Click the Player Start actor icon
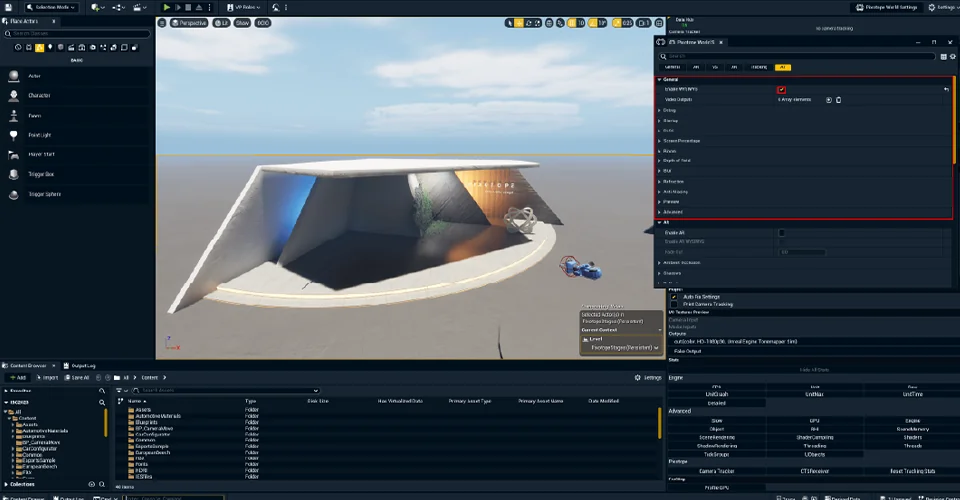The image size is (960, 500). coord(14,154)
